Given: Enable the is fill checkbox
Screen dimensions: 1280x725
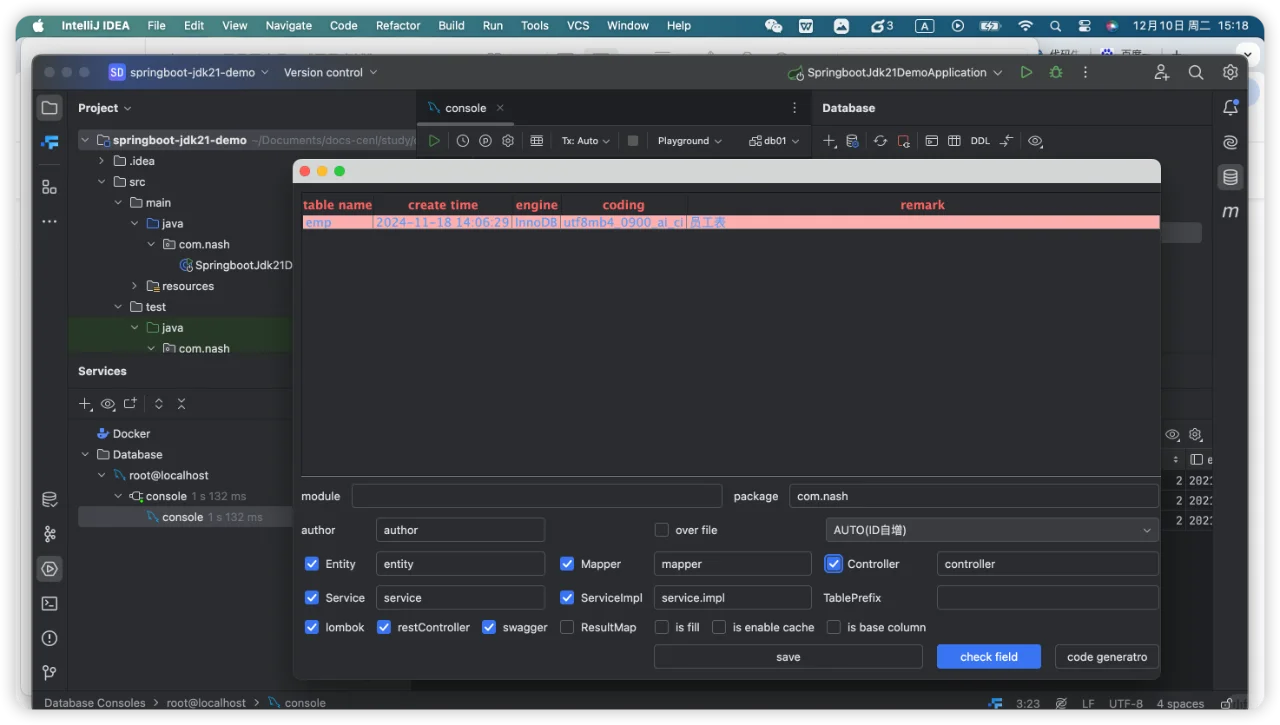Looking at the screenshot, I should click(661, 627).
